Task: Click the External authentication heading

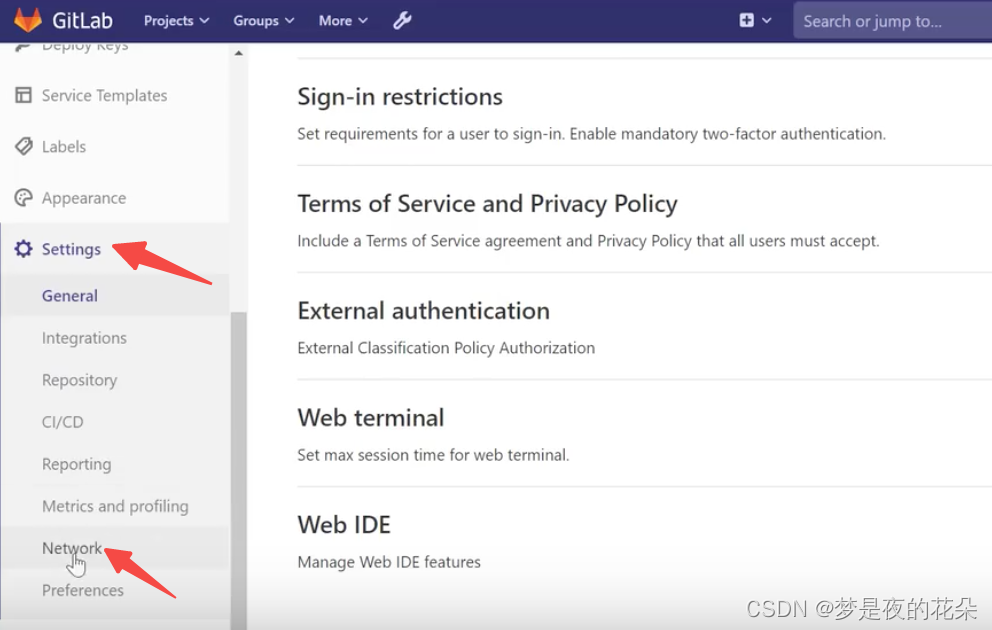Action: 423,311
